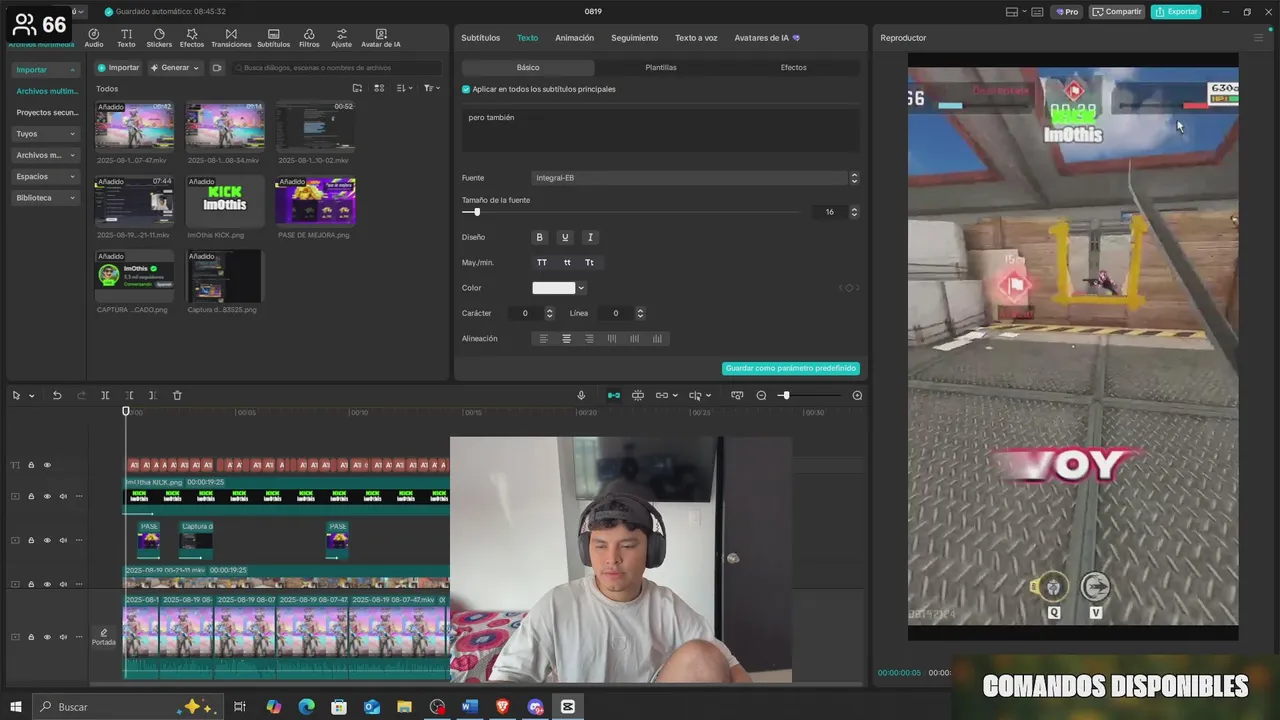
Task: Undo the last timeline action
Action: click(x=57, y=396)
